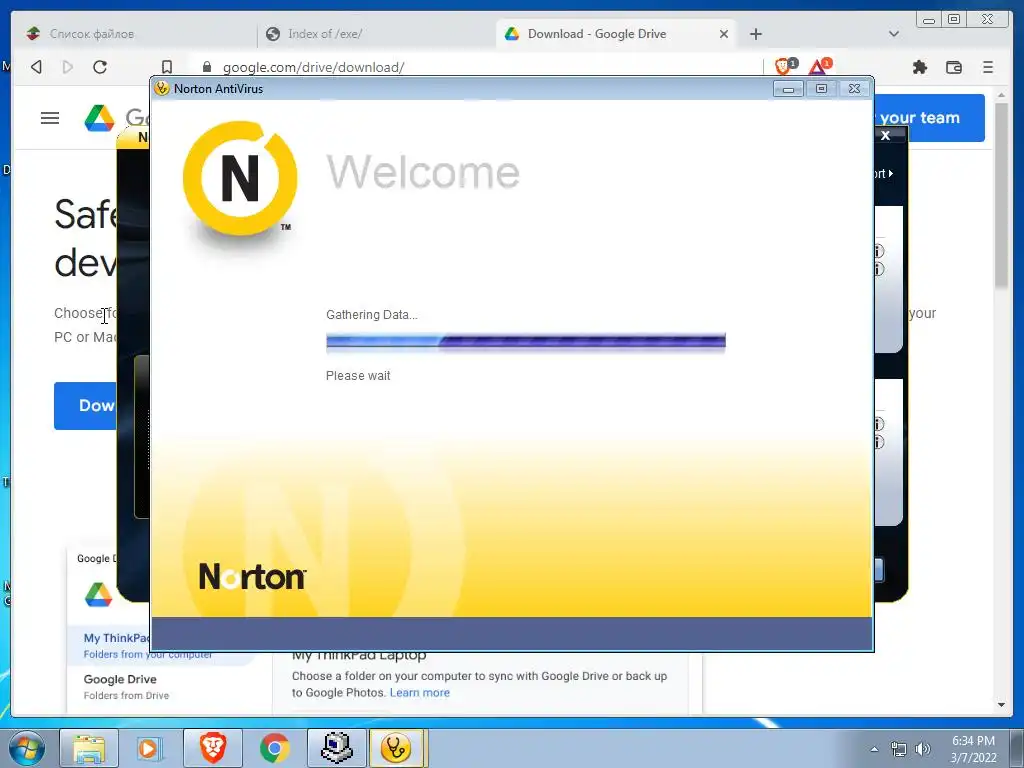Image resolution: width=1024 pixels, height=768 pixels.
Task: Click the address bar showing google.com/drive/download/
Action: click(480, 67)
